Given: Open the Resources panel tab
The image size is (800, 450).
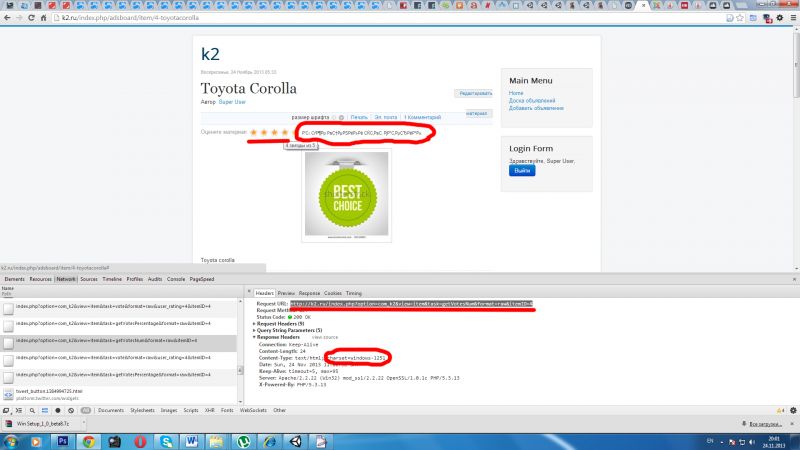Looking at the screenshot, I should [x=40, y=280].
